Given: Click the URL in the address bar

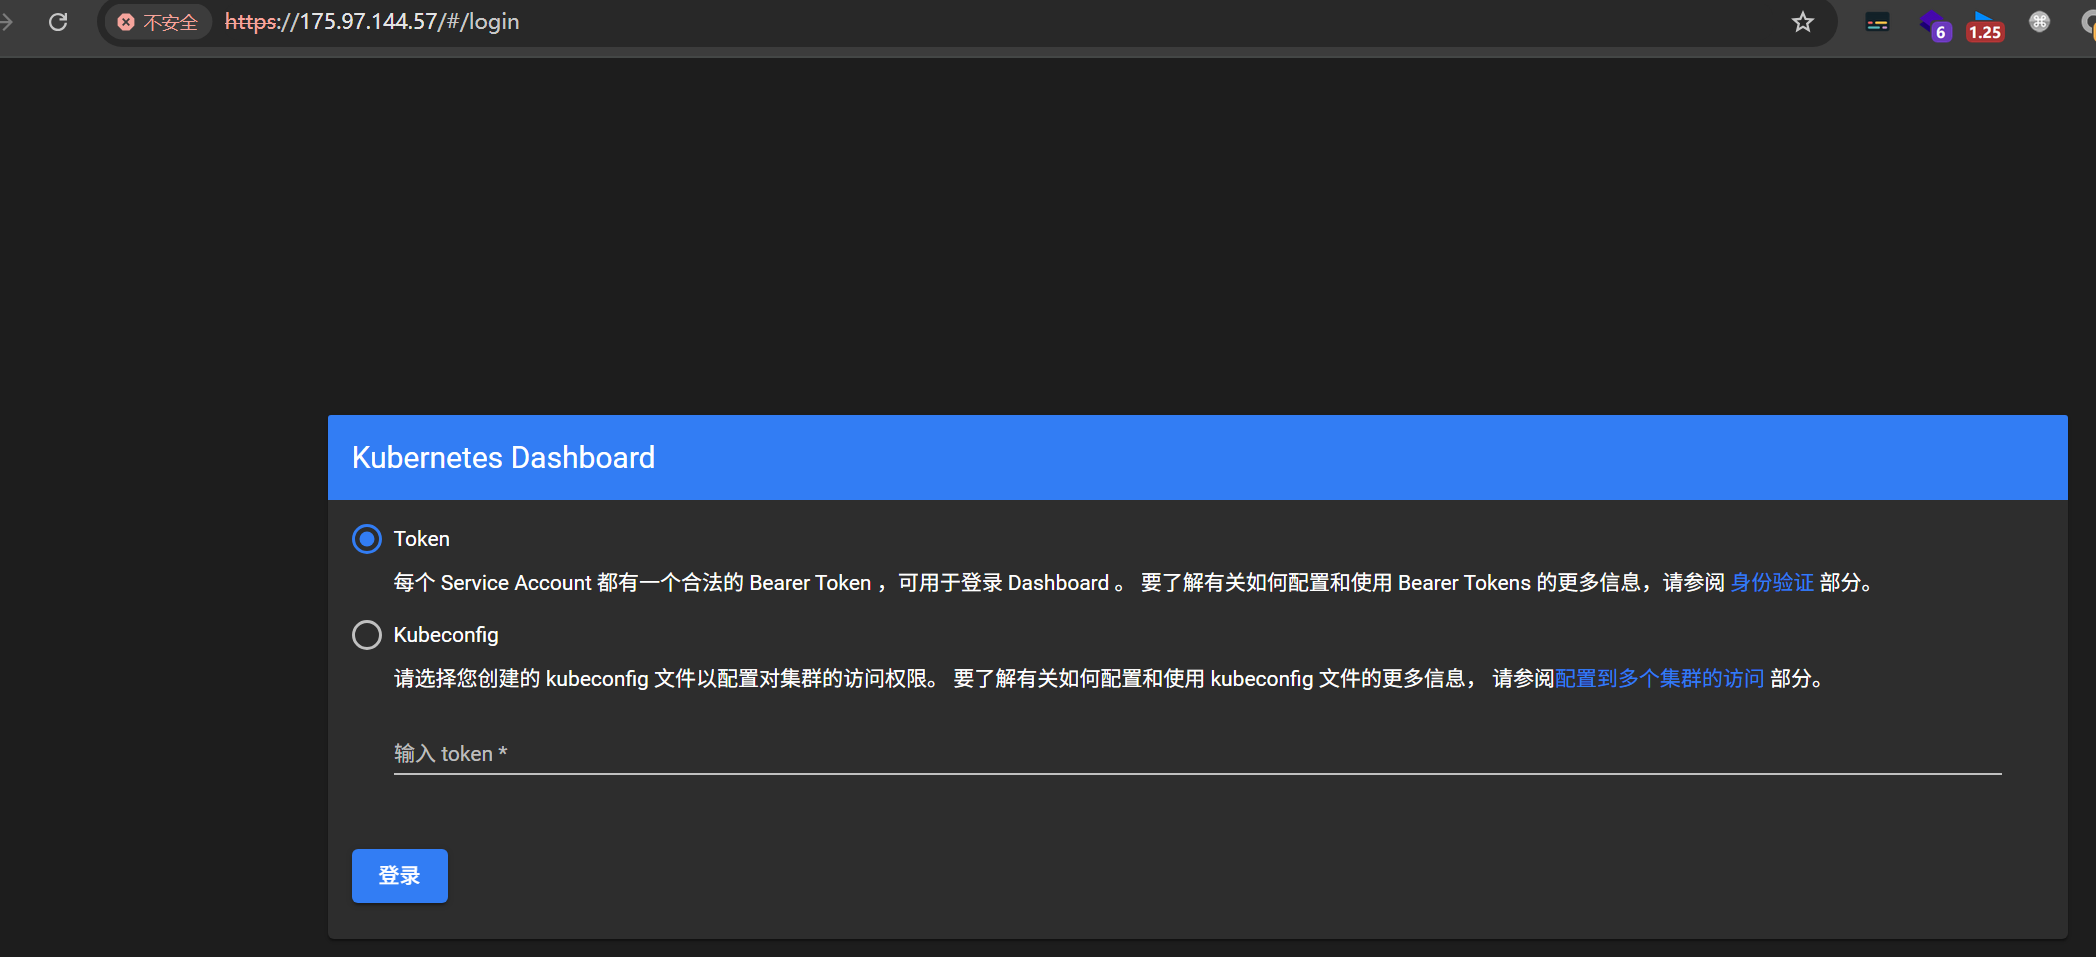Looking at the screenshot, I should pyautogui.click(x=372, y=22).
